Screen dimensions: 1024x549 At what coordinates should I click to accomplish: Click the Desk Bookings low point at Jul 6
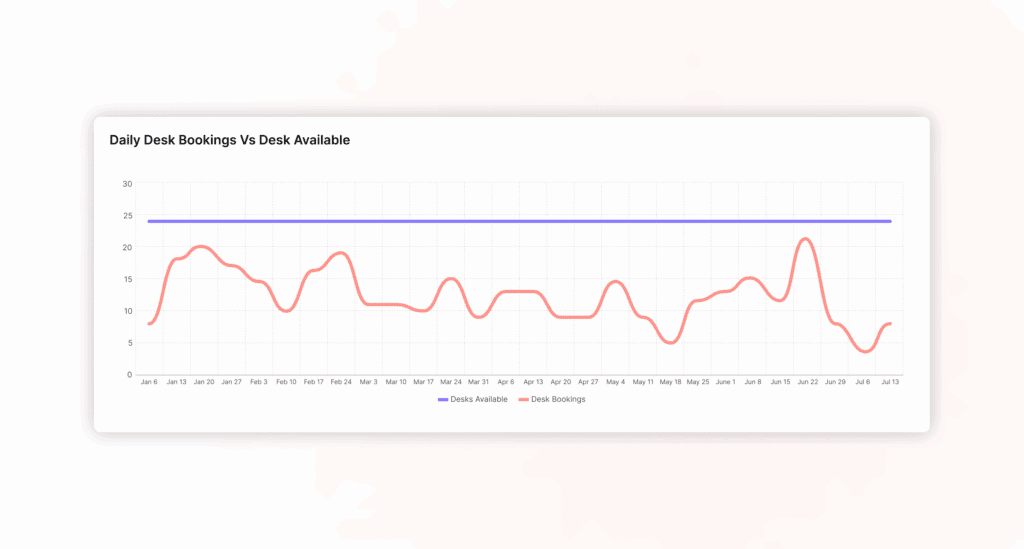[x=865, y=351]
